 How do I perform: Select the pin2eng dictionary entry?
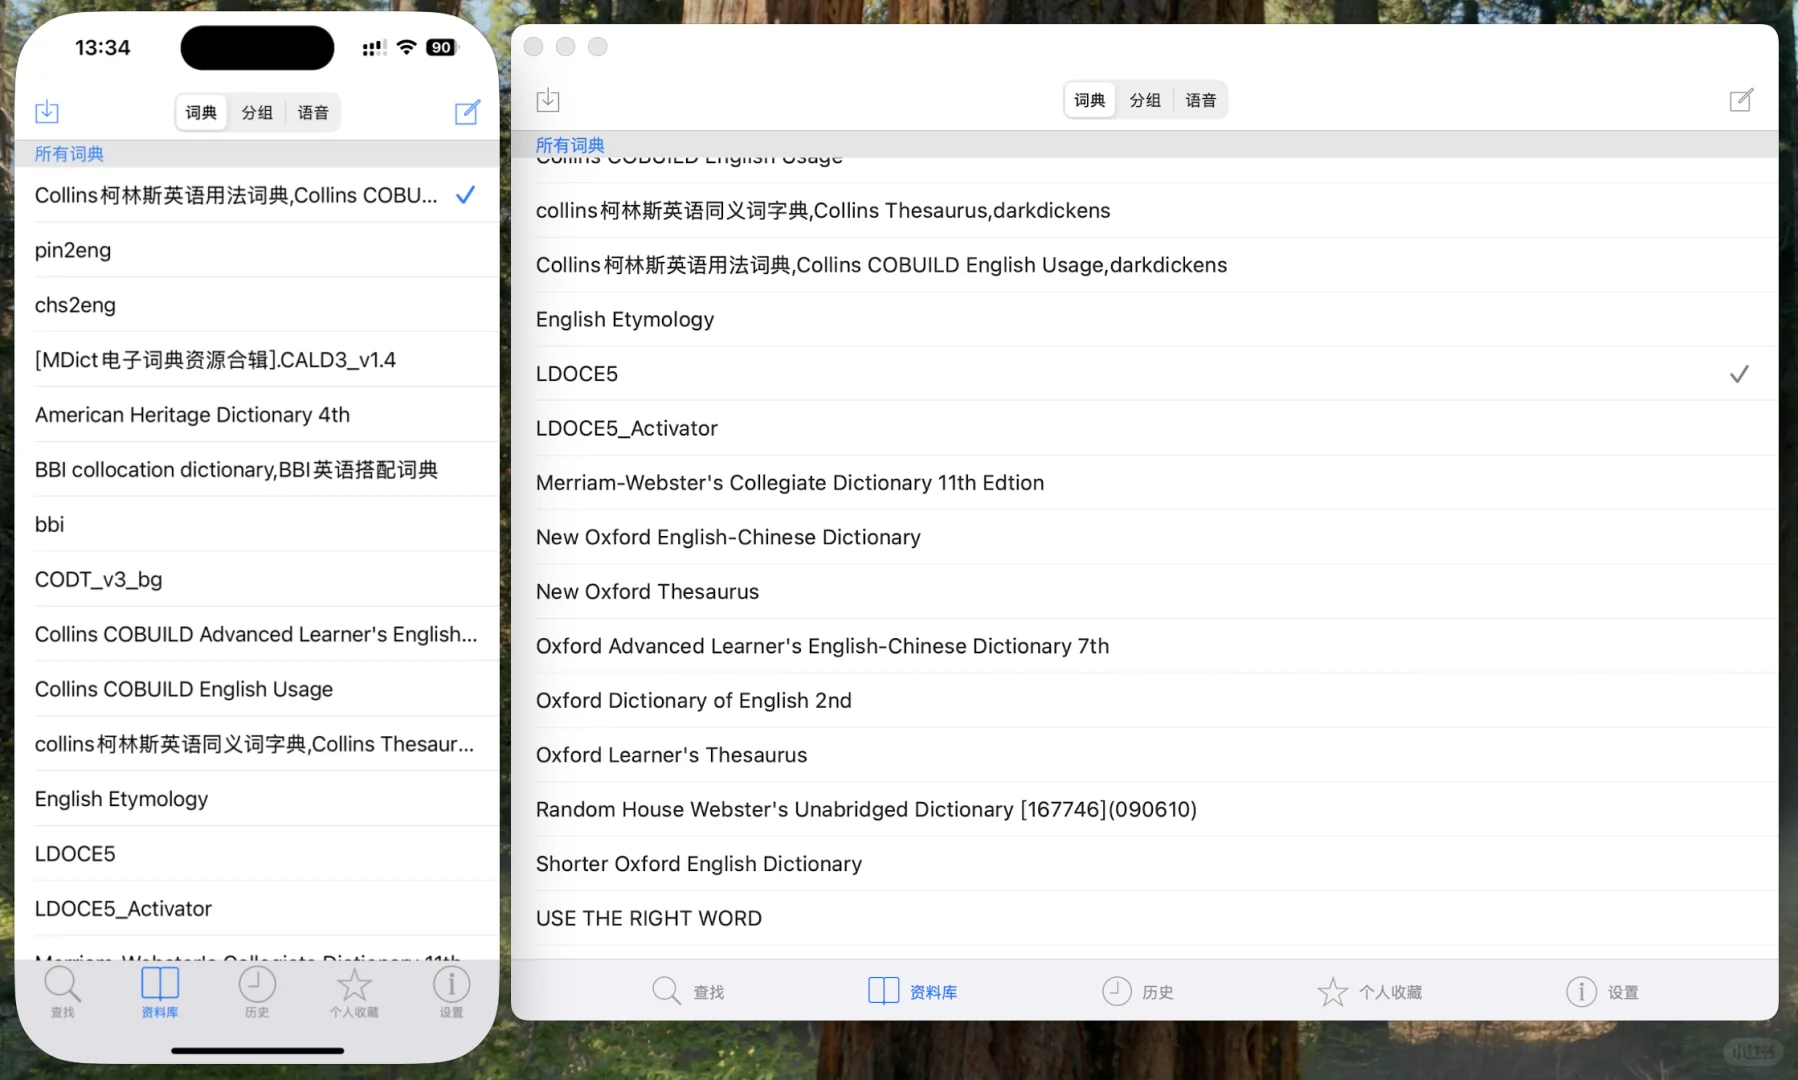[x=72, y=249]
